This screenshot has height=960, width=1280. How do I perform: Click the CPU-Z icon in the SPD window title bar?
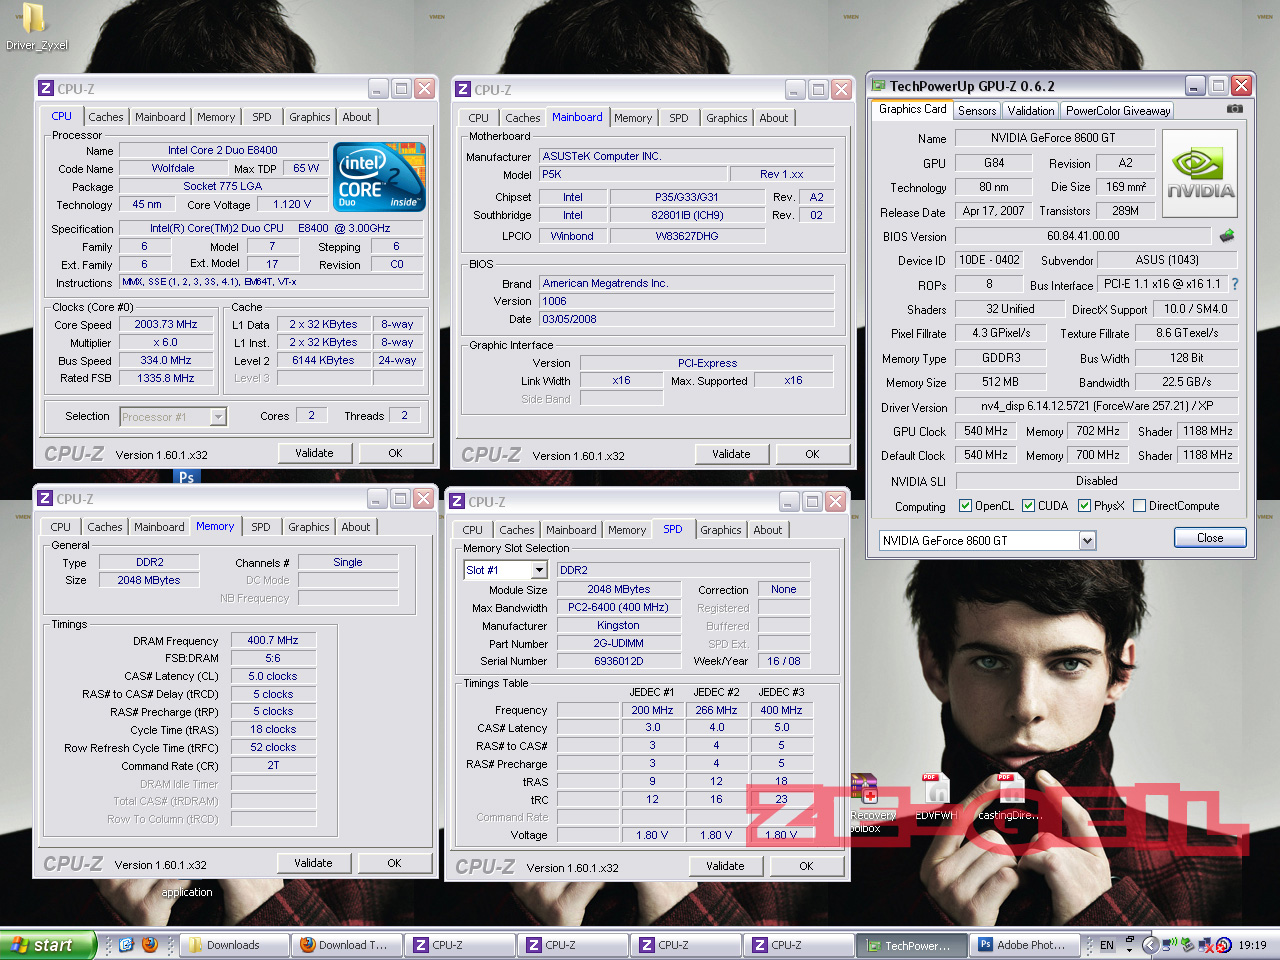point(457,501)
